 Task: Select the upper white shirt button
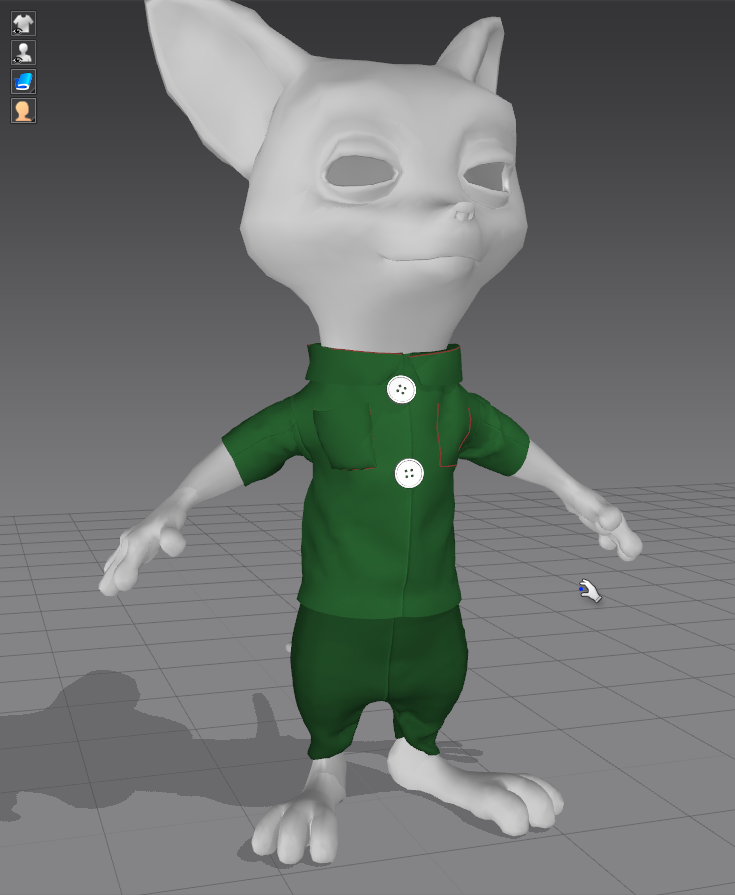point(401,389)
